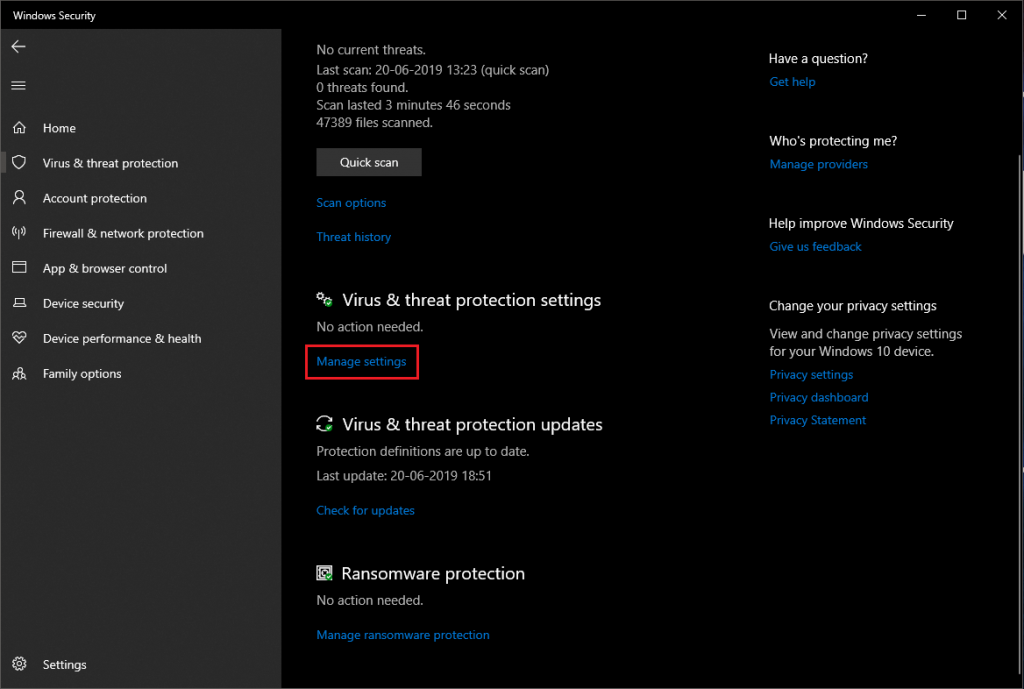This screenshot has width=1024, height=689.
Task: Click the Firewall antenna icon
Action: pyautogui.click(x=20, y=232)
